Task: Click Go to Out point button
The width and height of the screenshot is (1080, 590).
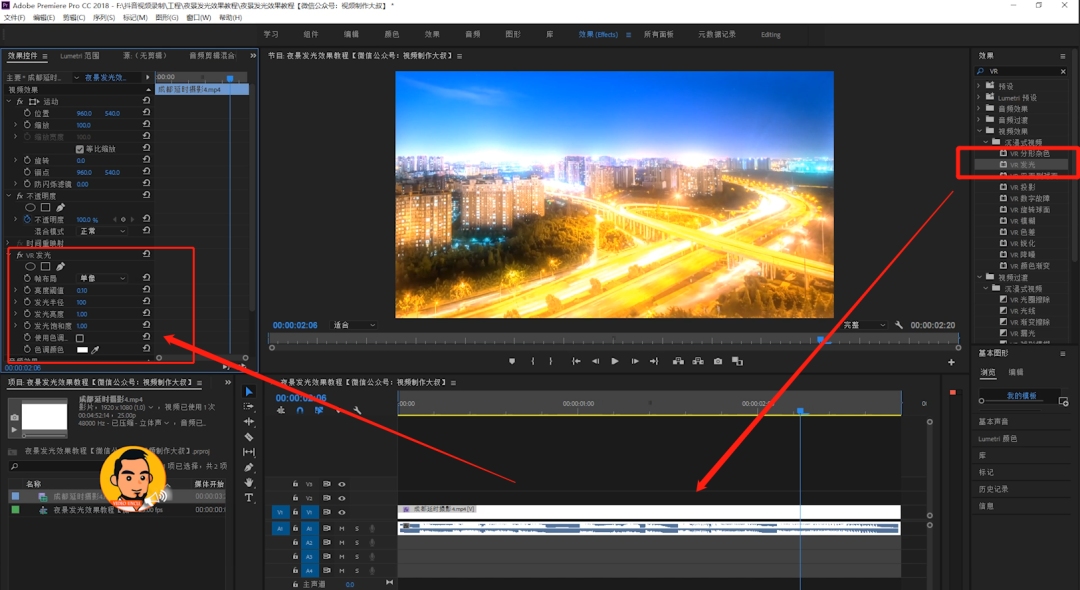Action: [x=654, y=361]
